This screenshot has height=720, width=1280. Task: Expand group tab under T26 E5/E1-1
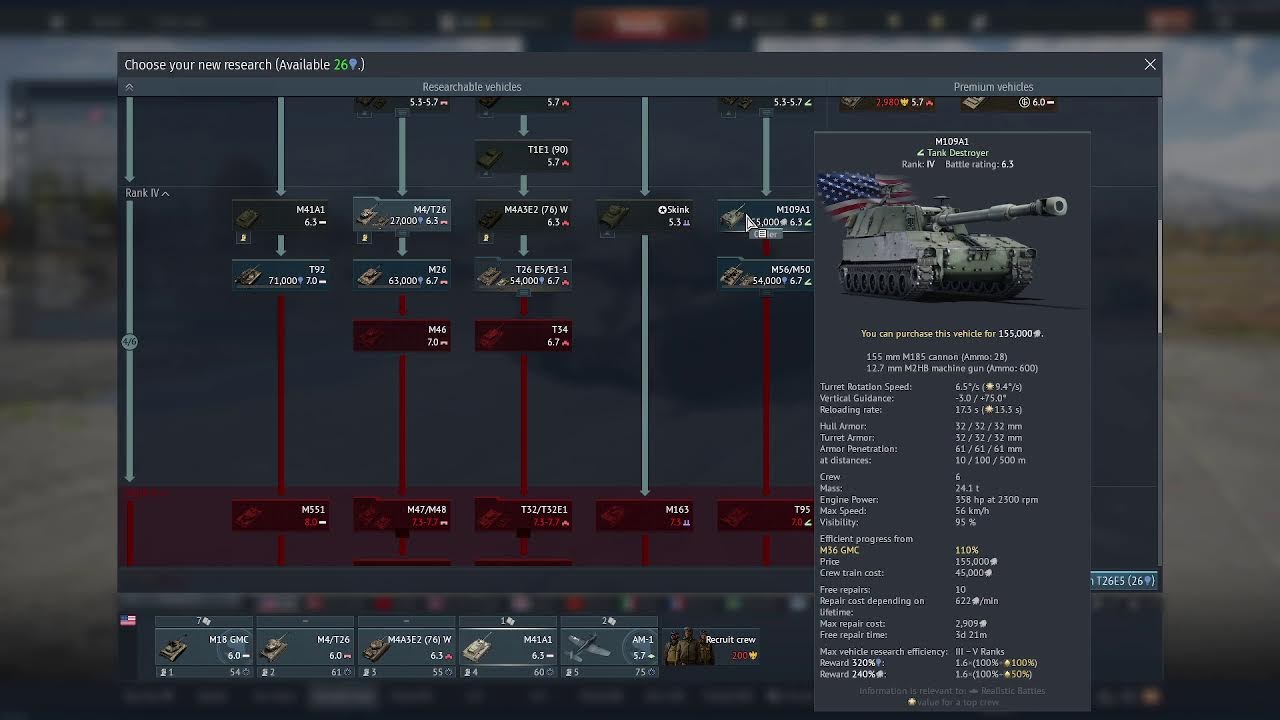pyautogui.click(x=523, y=294)
